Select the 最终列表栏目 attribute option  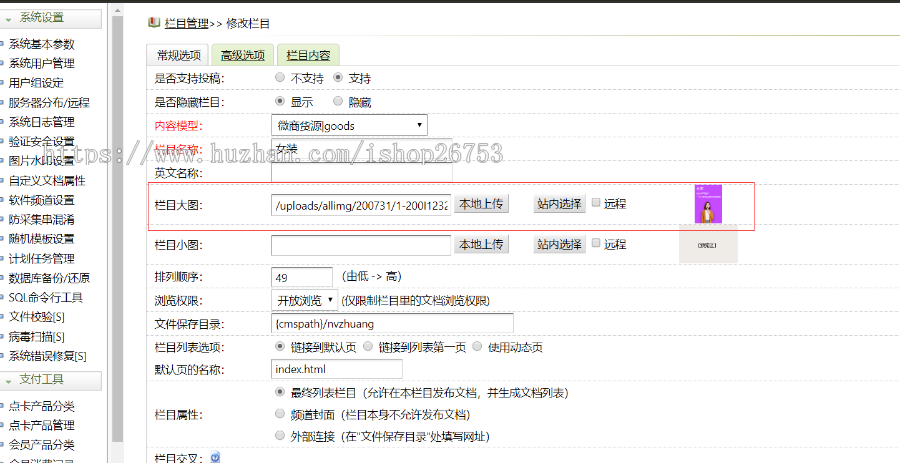point(280,392)
